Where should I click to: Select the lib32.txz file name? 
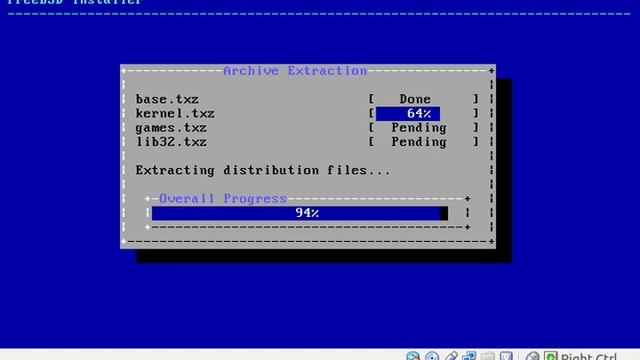pyautogui.click(x=171, y=142)
